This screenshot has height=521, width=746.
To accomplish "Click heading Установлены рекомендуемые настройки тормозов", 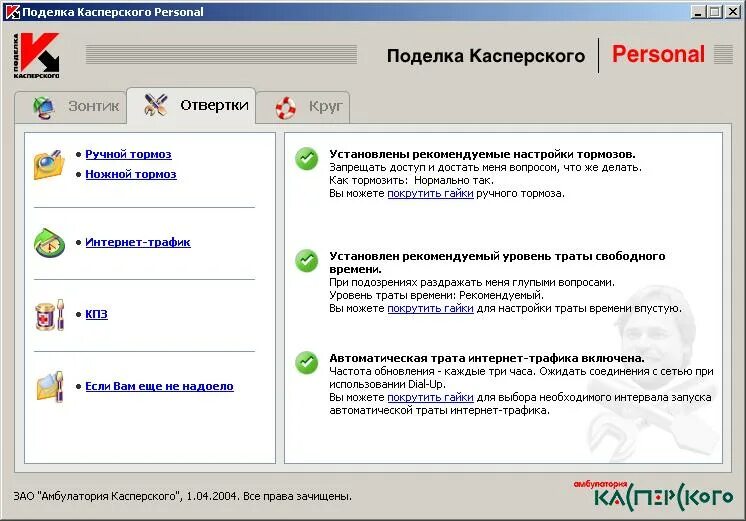I will (482, 154).
